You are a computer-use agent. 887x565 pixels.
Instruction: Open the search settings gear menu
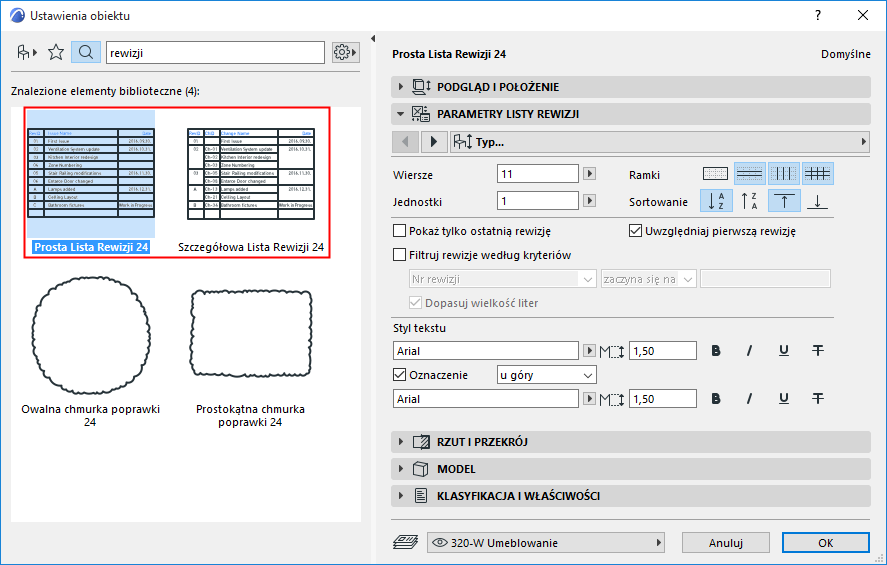tap(345, 52)
